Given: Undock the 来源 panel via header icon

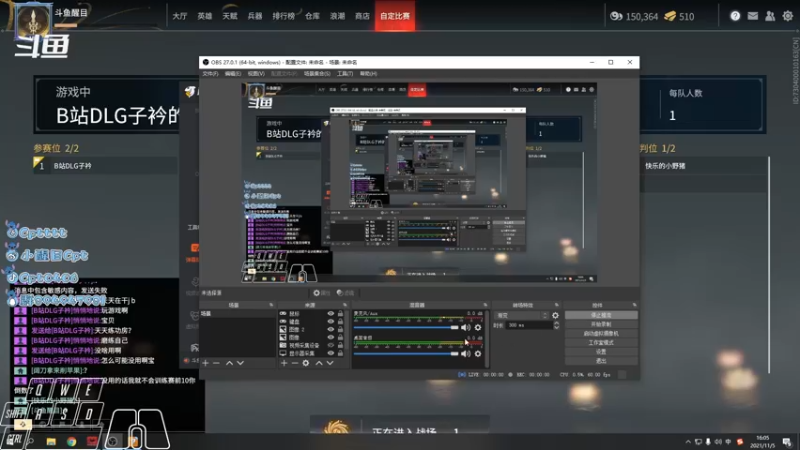Looking at the screenshot, I should pyautogui.click(x=345, y=305).
